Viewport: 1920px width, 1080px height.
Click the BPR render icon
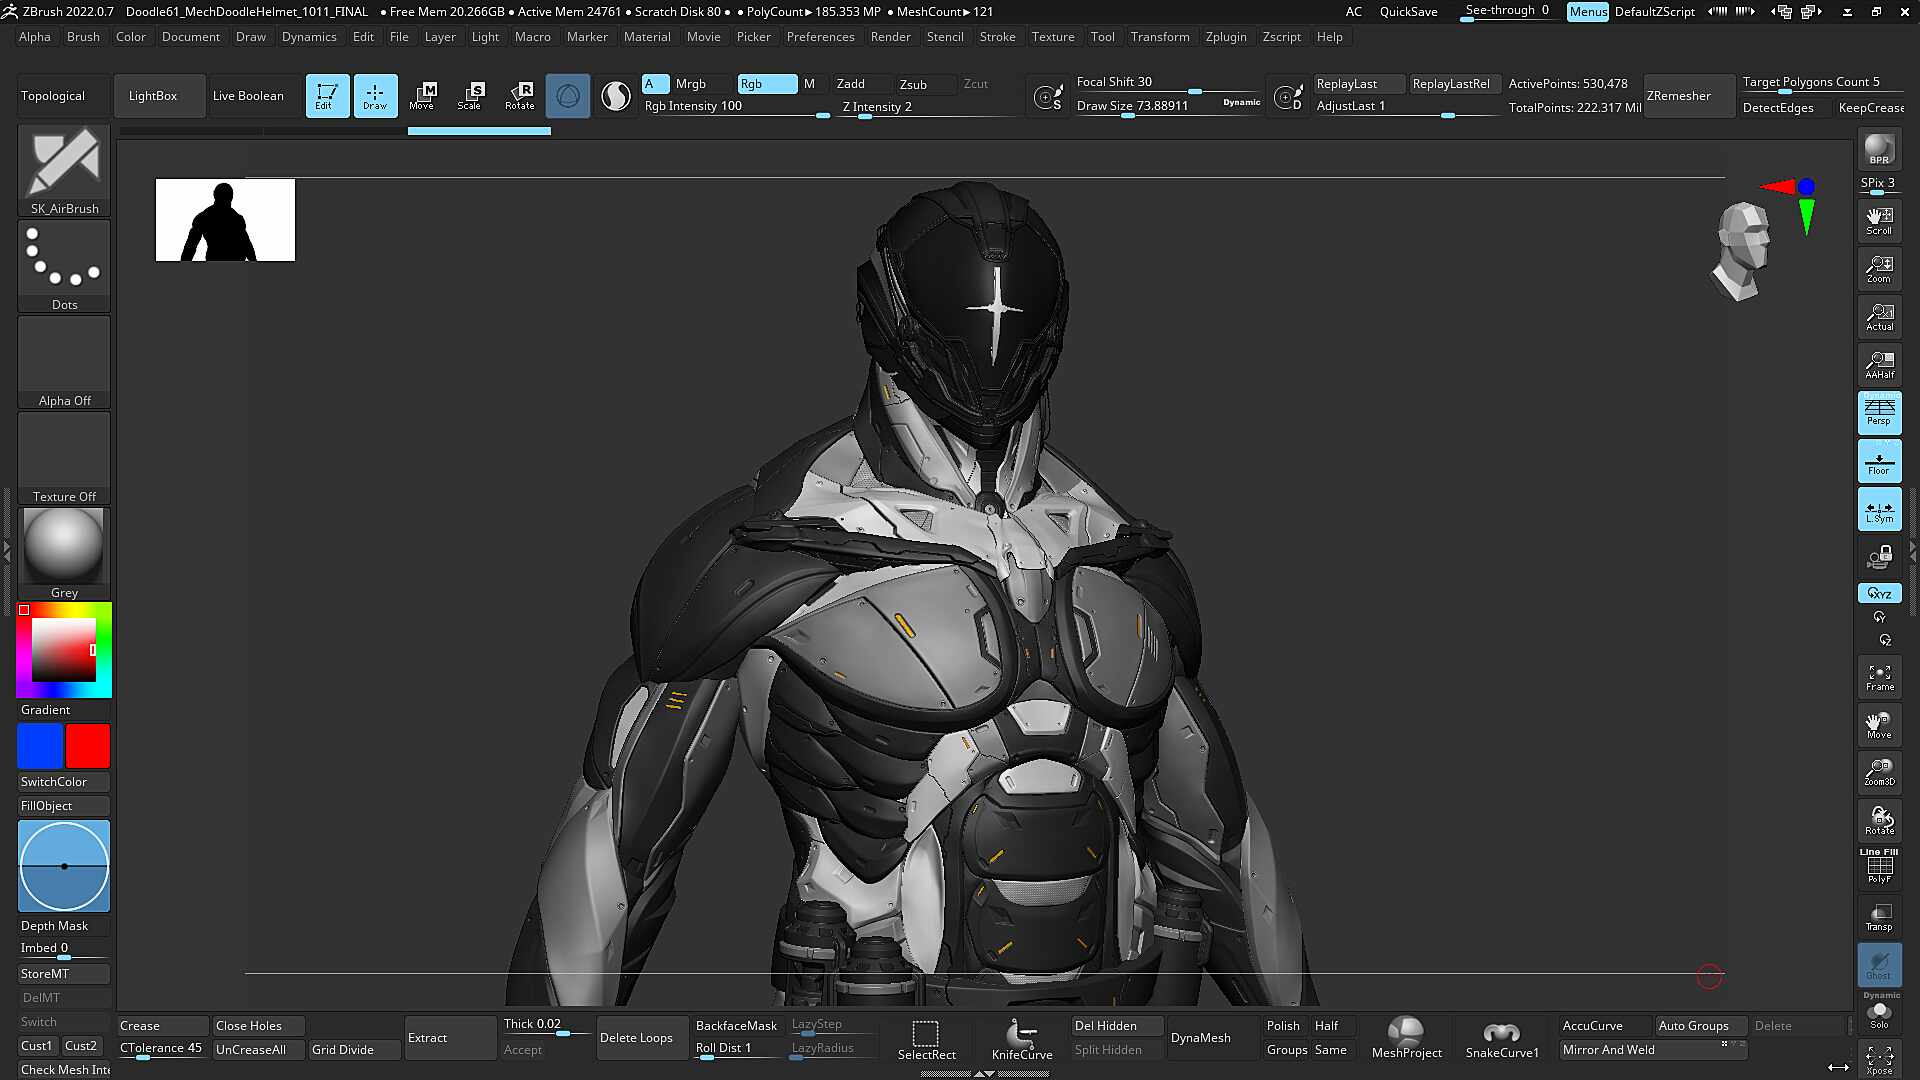pyautogui.click(x=1879, y=150)
